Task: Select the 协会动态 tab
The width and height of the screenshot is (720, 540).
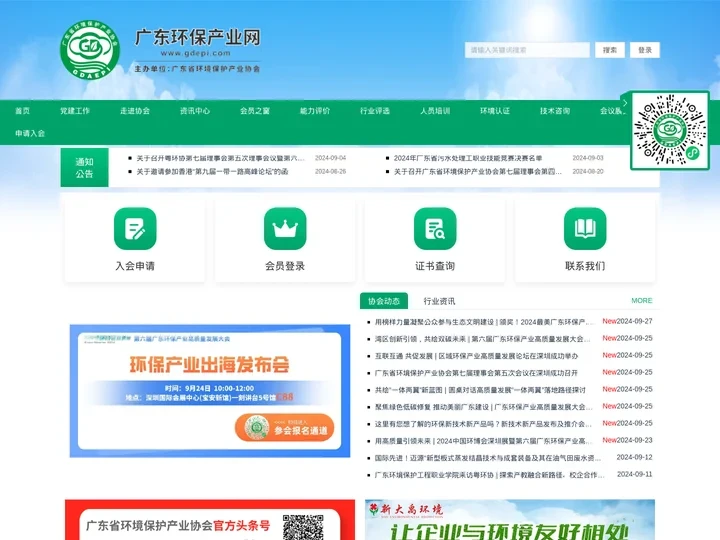Action: (384, 301)
